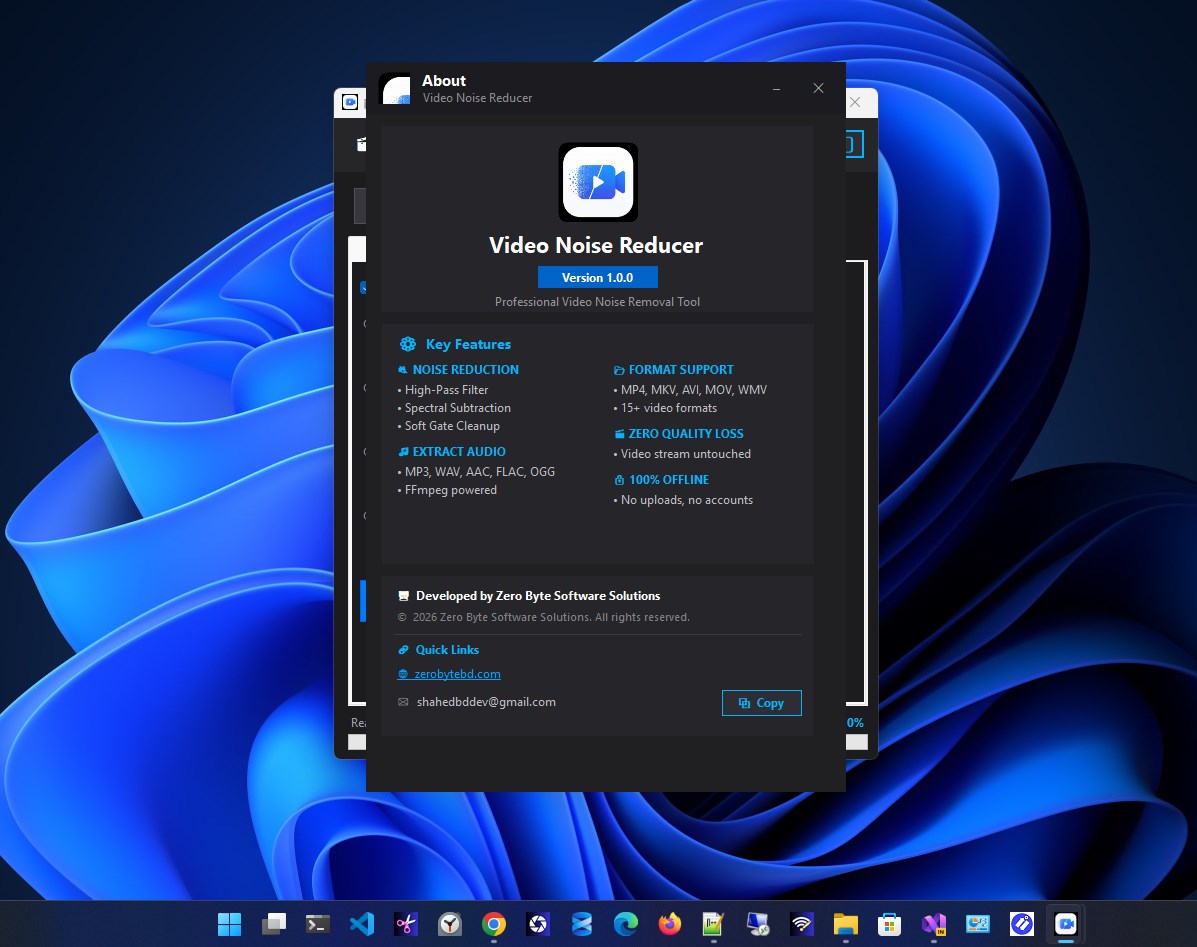The height and width of the screenshot is (947, 1197).
Task: Open the camera shutter app in taskbar
Action: [x=537, y=924]
